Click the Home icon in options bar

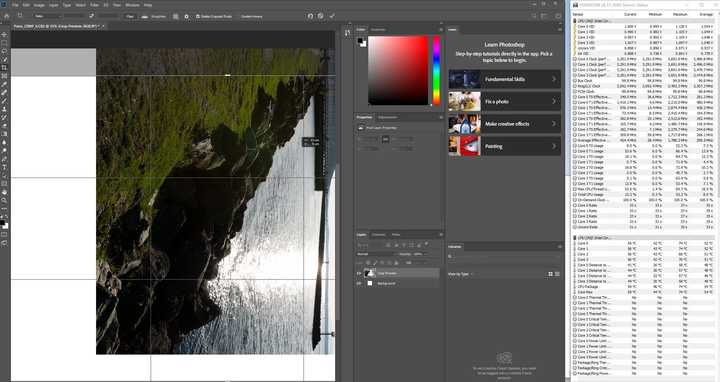(x=6, y=16)
